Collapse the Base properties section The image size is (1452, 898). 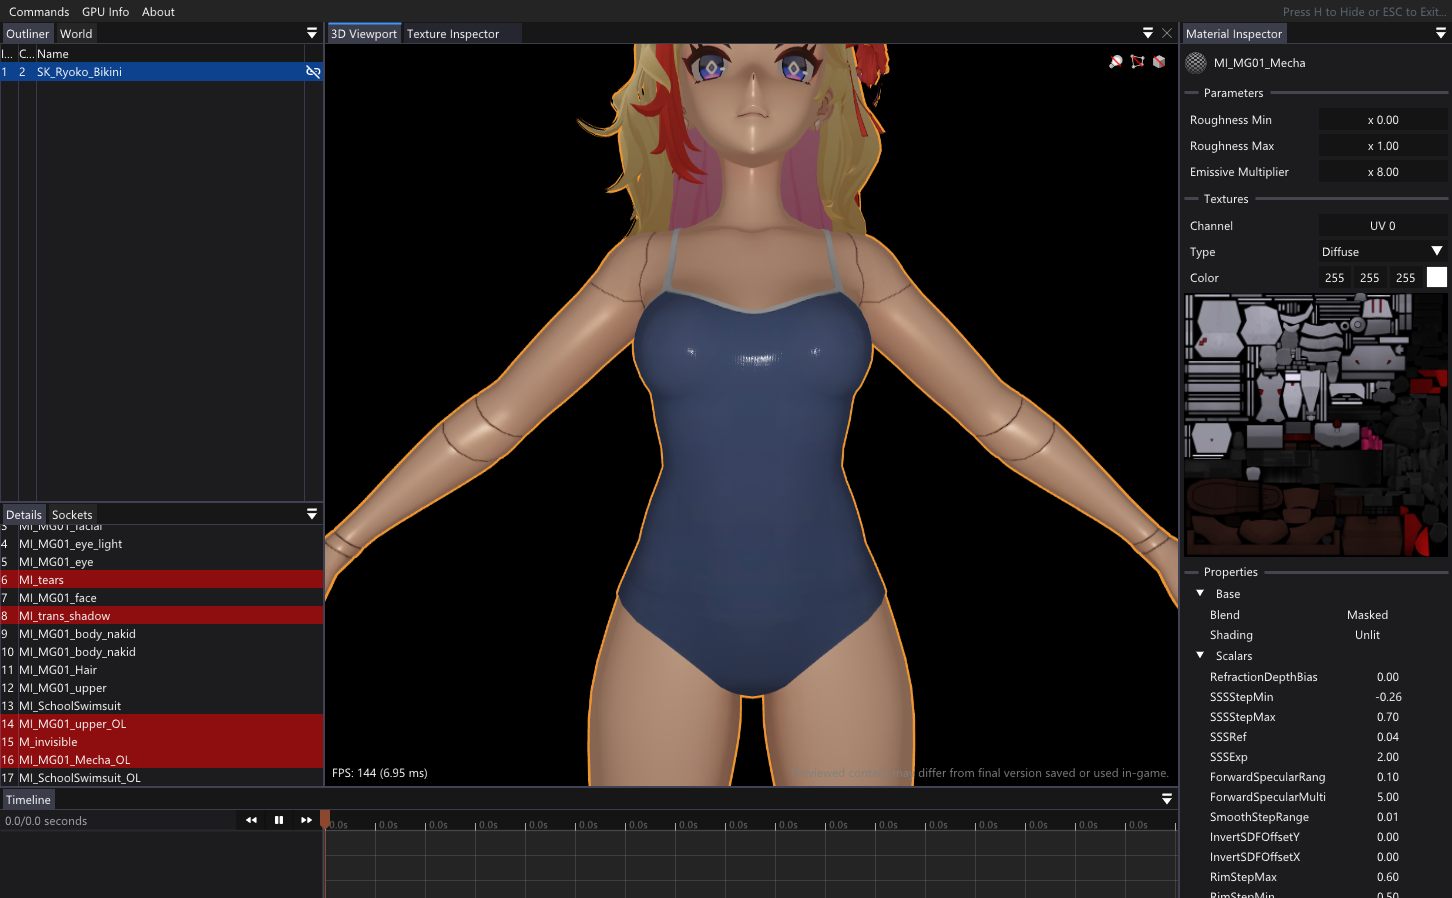click(x=1200, y=594)
